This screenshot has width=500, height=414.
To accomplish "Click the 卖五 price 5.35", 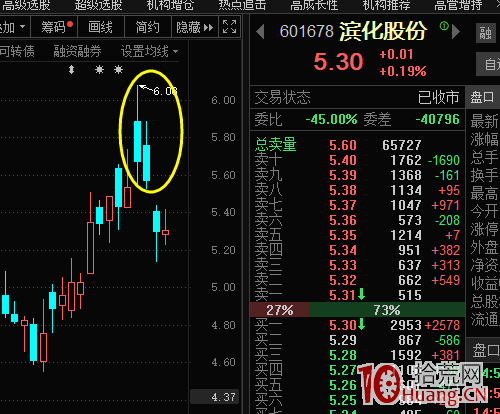I will tap(343, 235).
